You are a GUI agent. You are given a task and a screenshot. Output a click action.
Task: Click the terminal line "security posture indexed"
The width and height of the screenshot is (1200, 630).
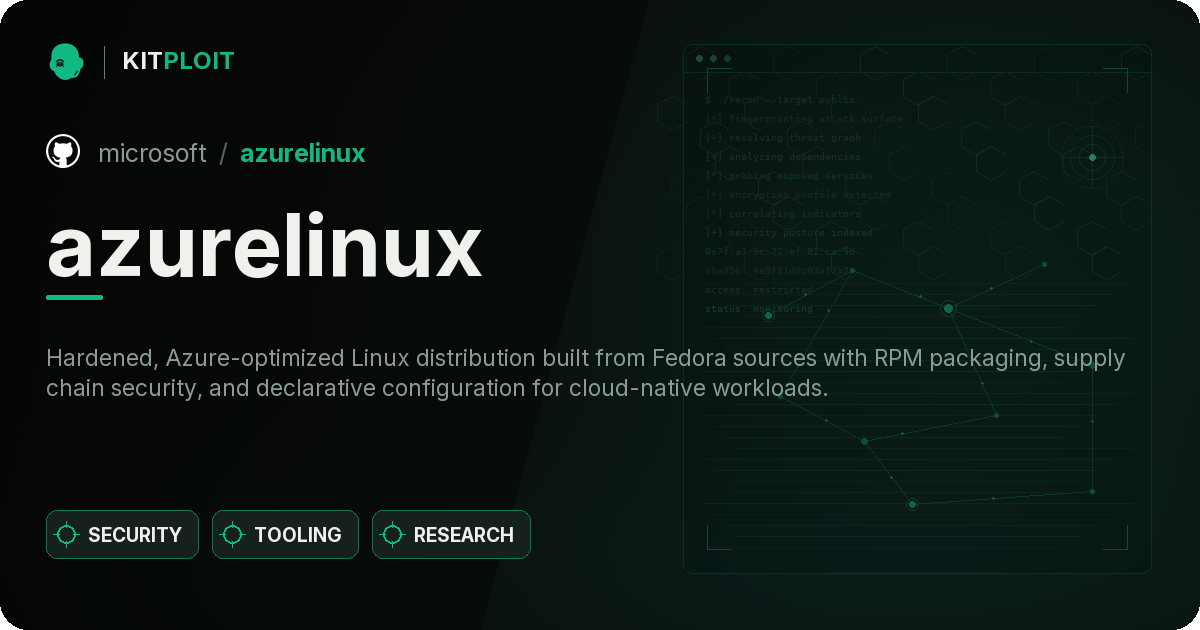788,233
